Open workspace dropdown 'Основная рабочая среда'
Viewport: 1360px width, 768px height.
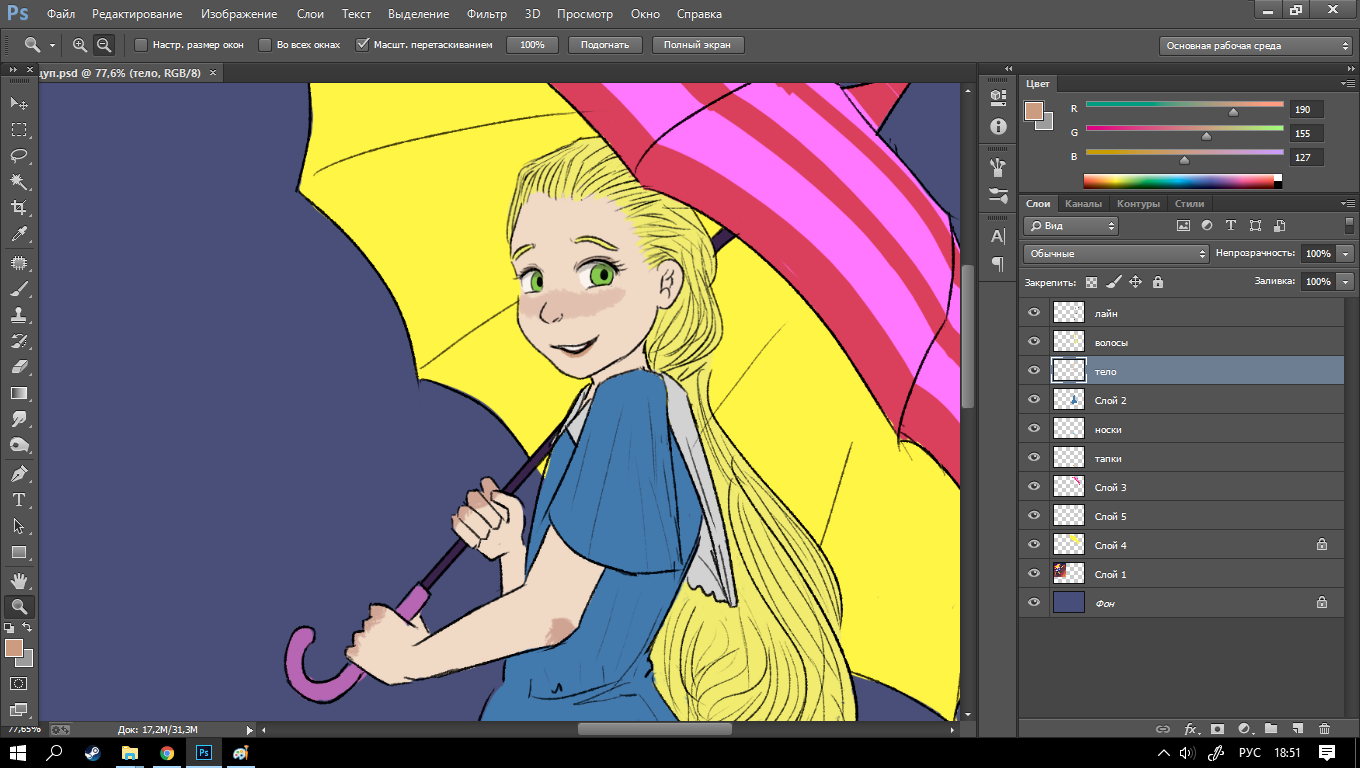tap(1256, 45)
